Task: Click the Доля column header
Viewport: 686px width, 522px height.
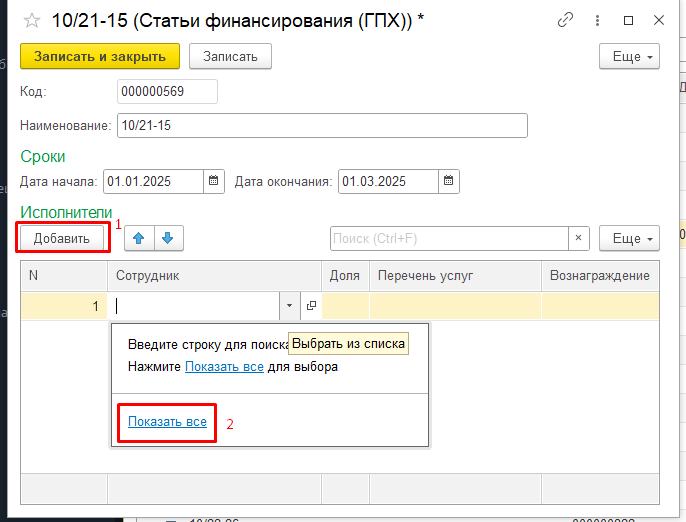Action: [x=346, y=276]
